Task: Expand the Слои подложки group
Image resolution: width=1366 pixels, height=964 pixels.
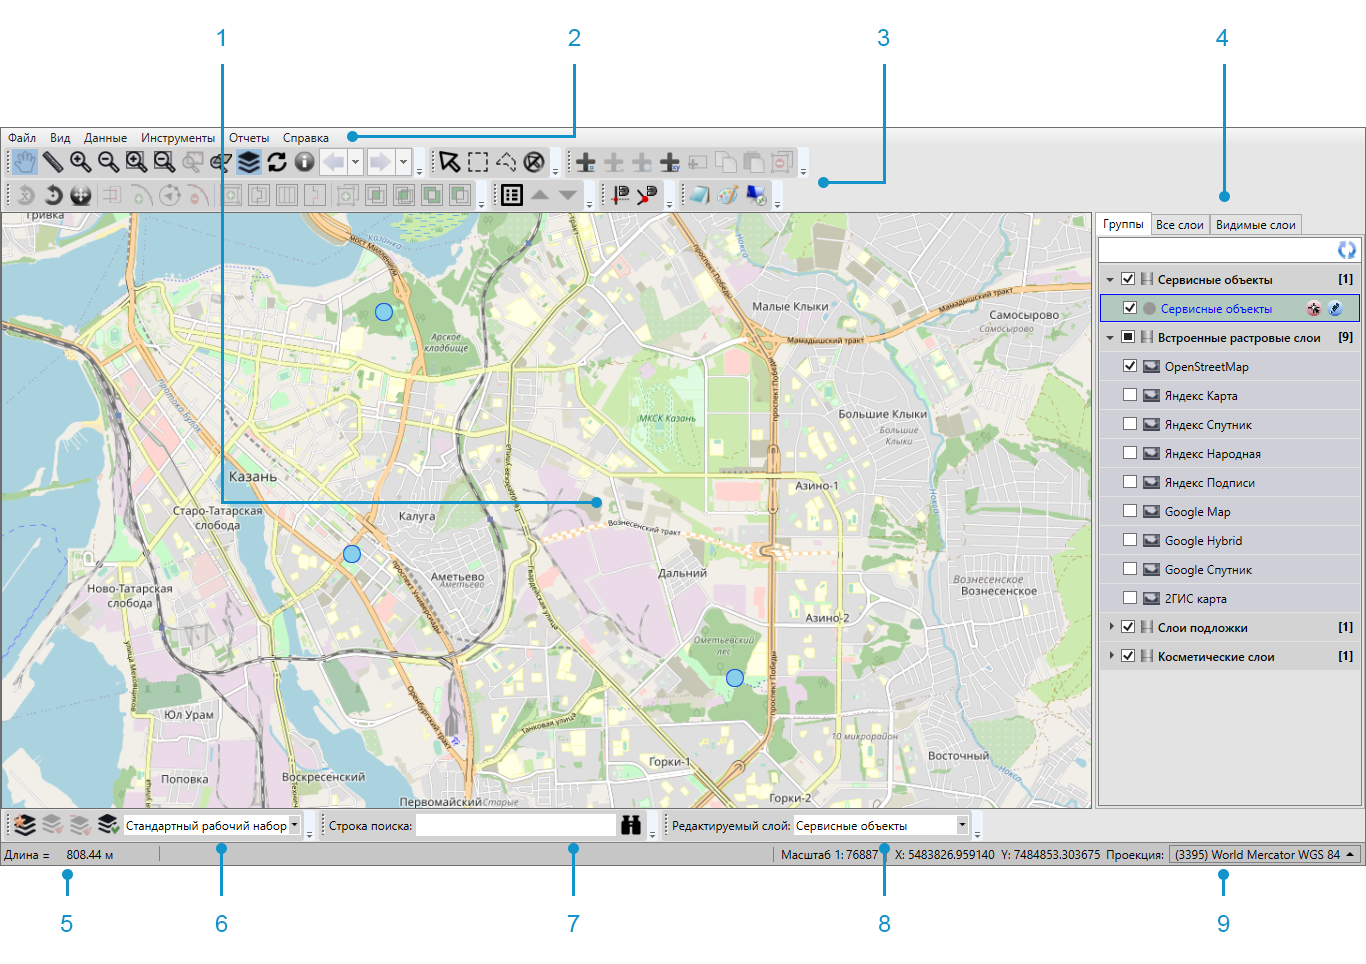Action: [x=1111, y=627]
